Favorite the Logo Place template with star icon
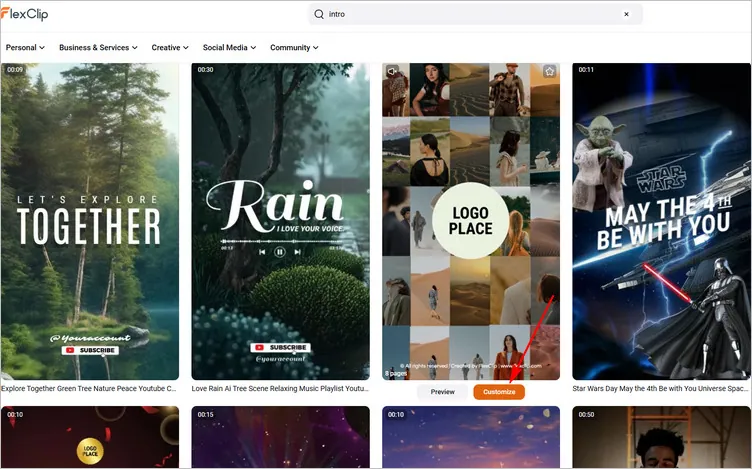 pos(550,71)
